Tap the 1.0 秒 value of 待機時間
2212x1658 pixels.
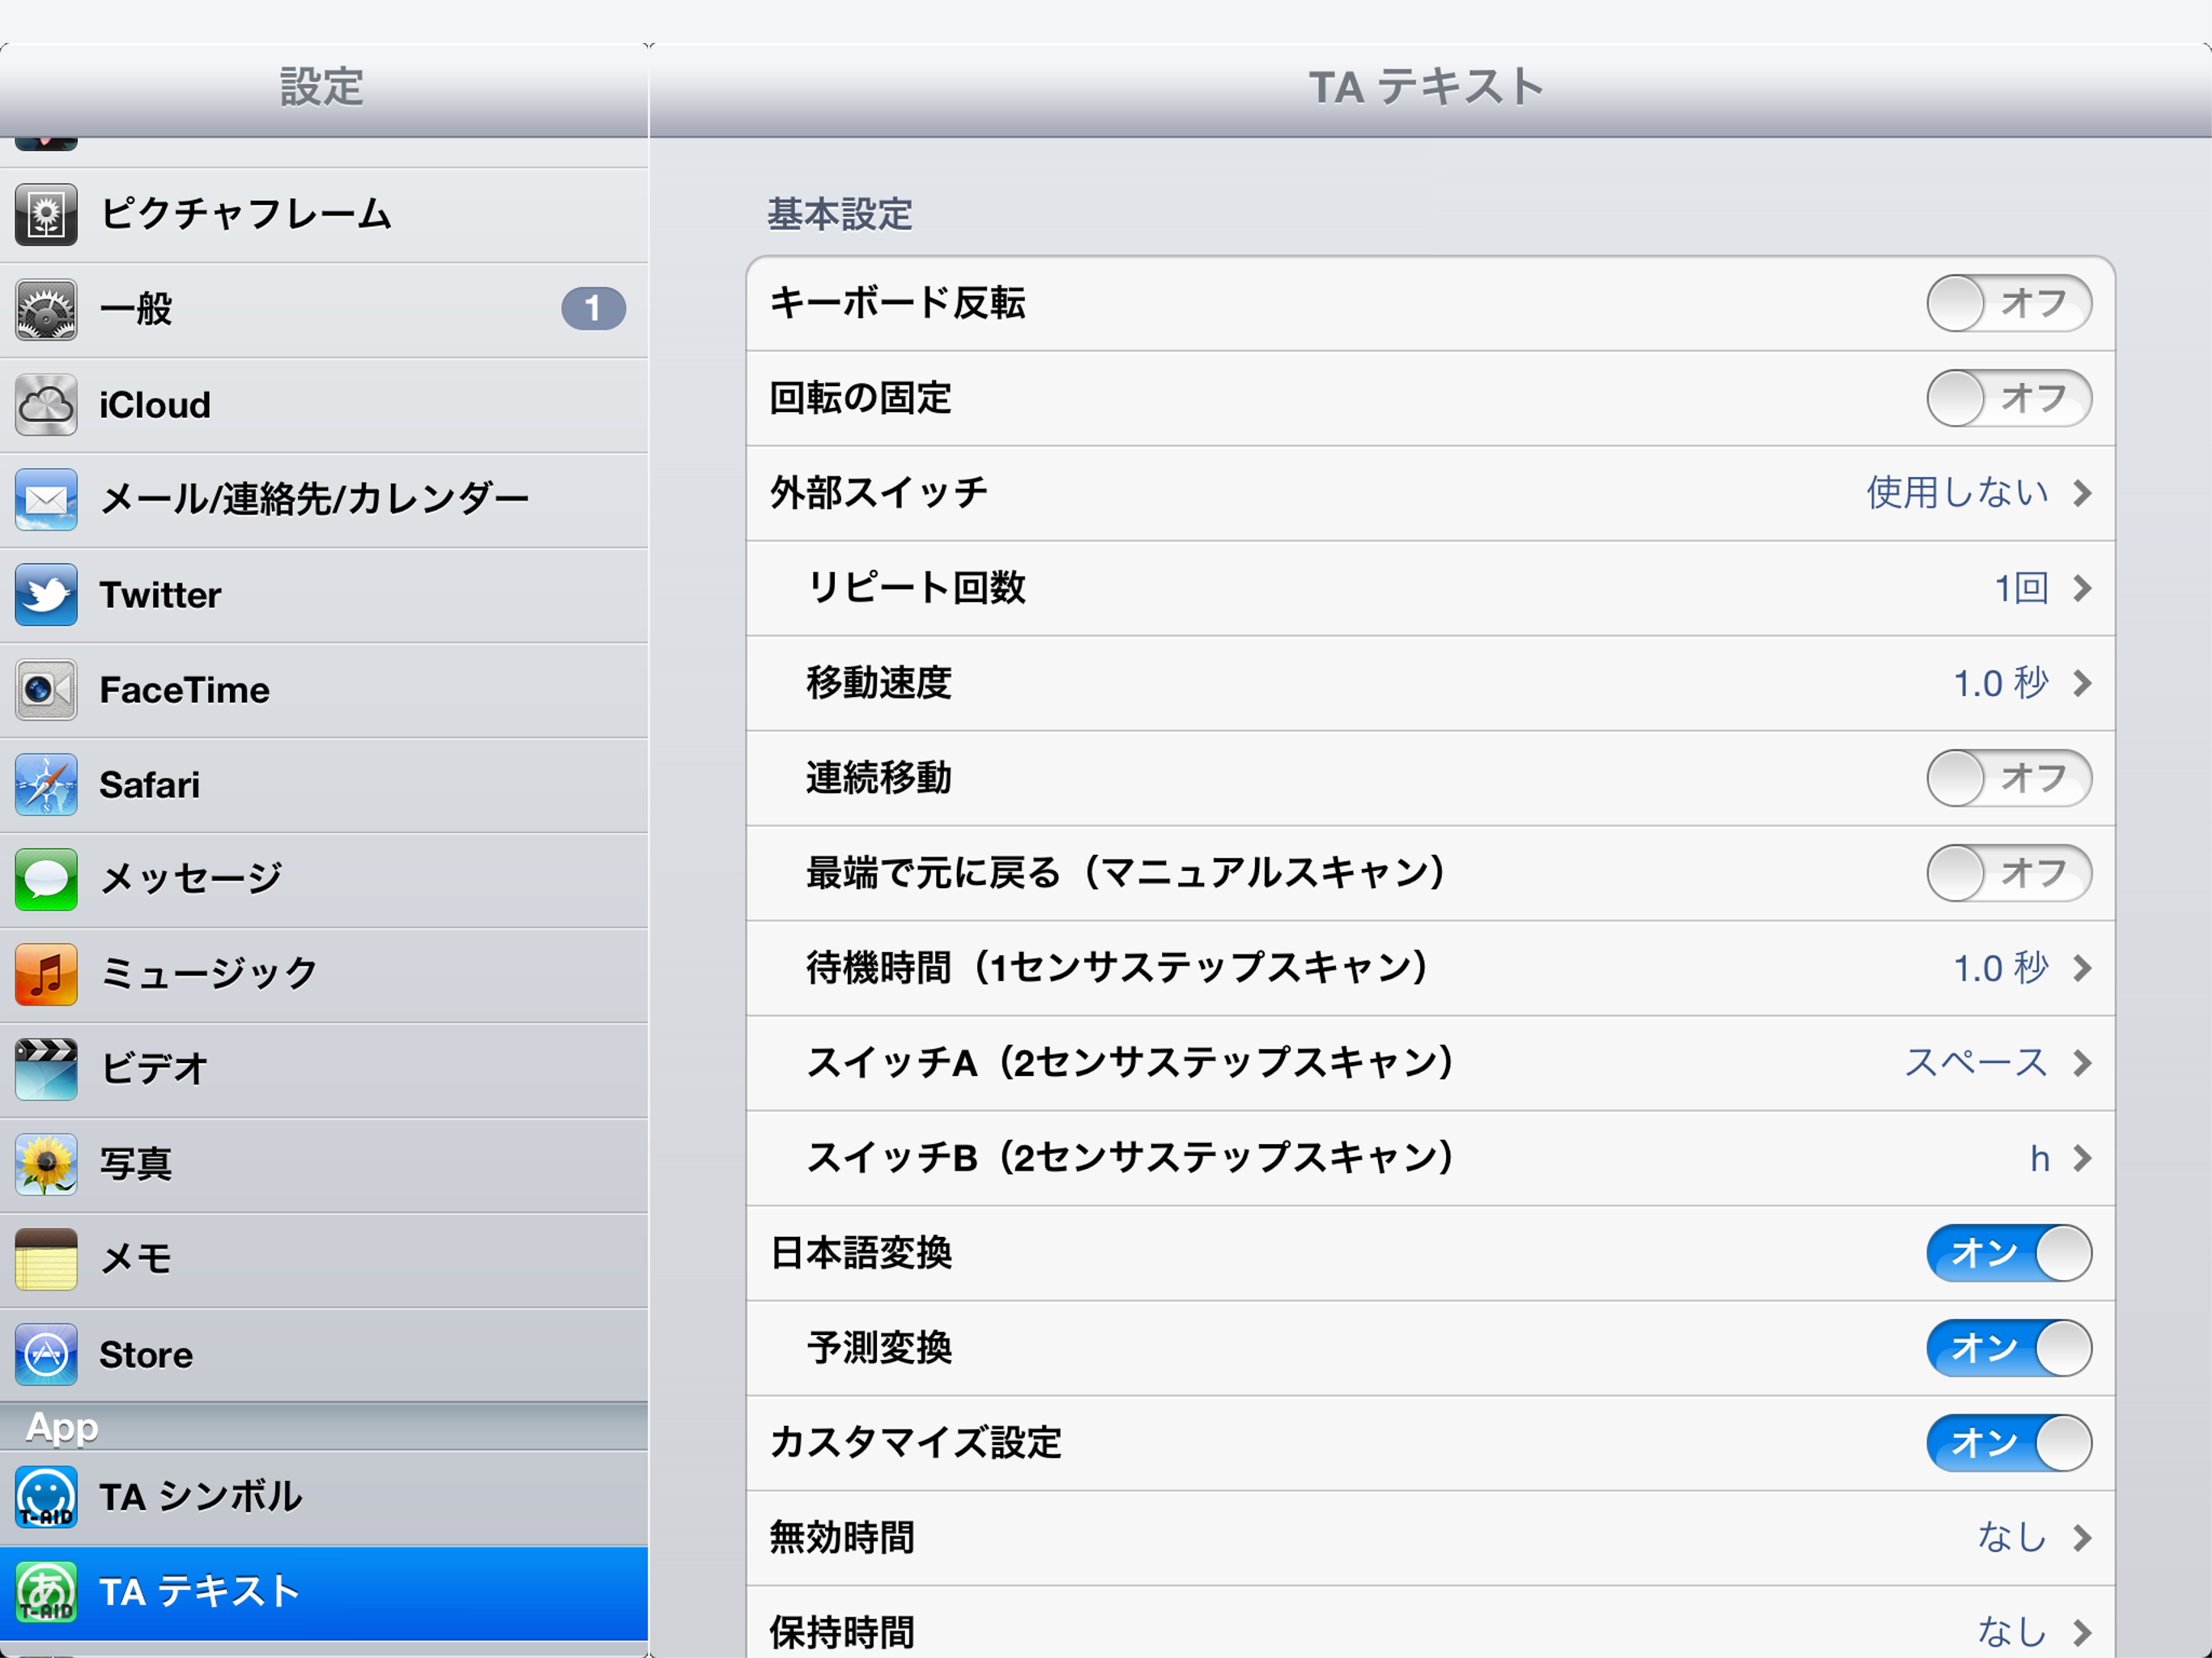(x=2000, y=968)
